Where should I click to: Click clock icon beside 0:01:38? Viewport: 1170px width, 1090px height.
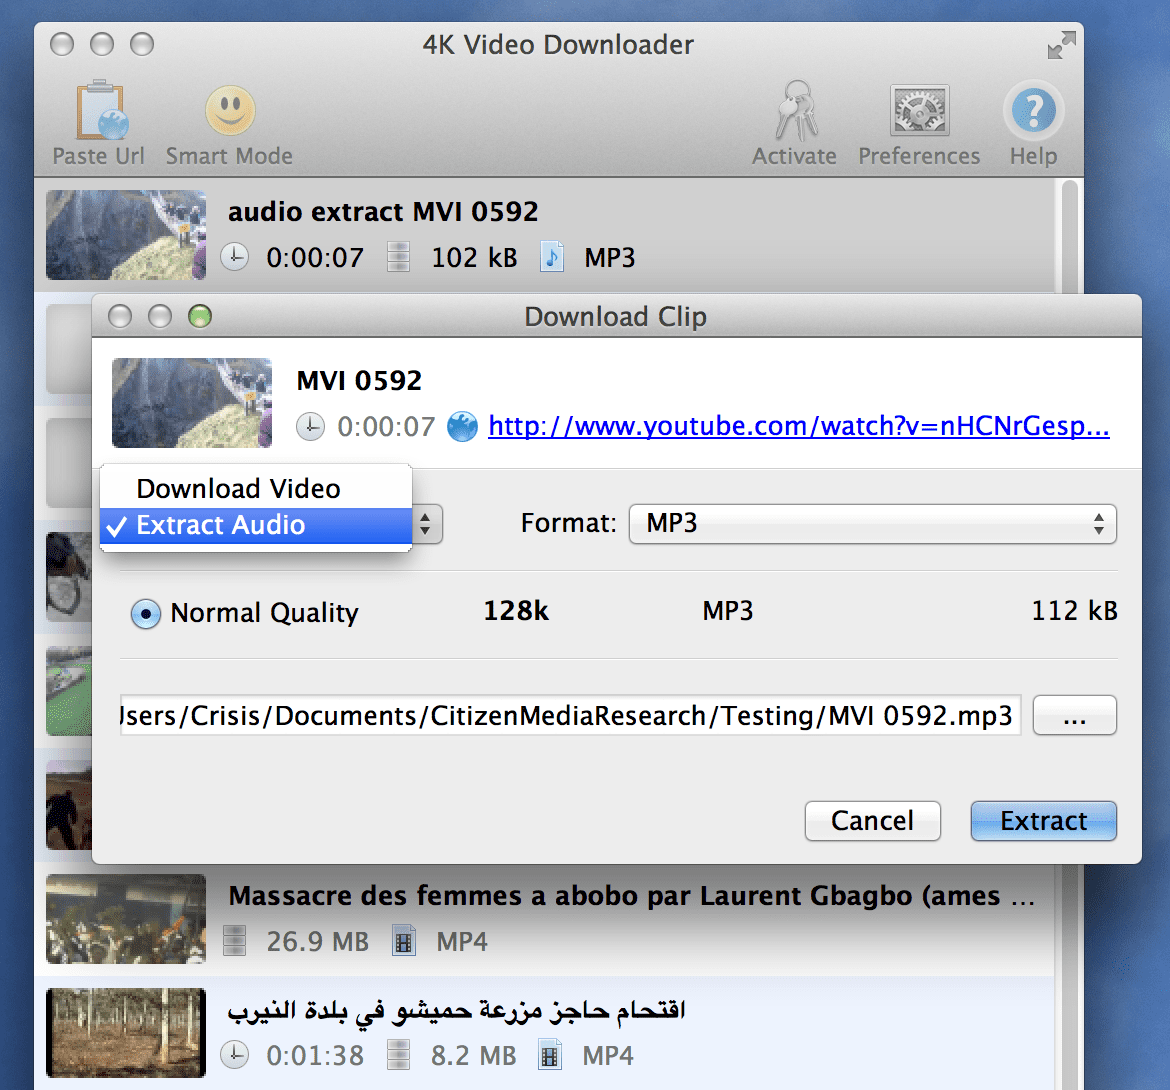pos(234,1055)
